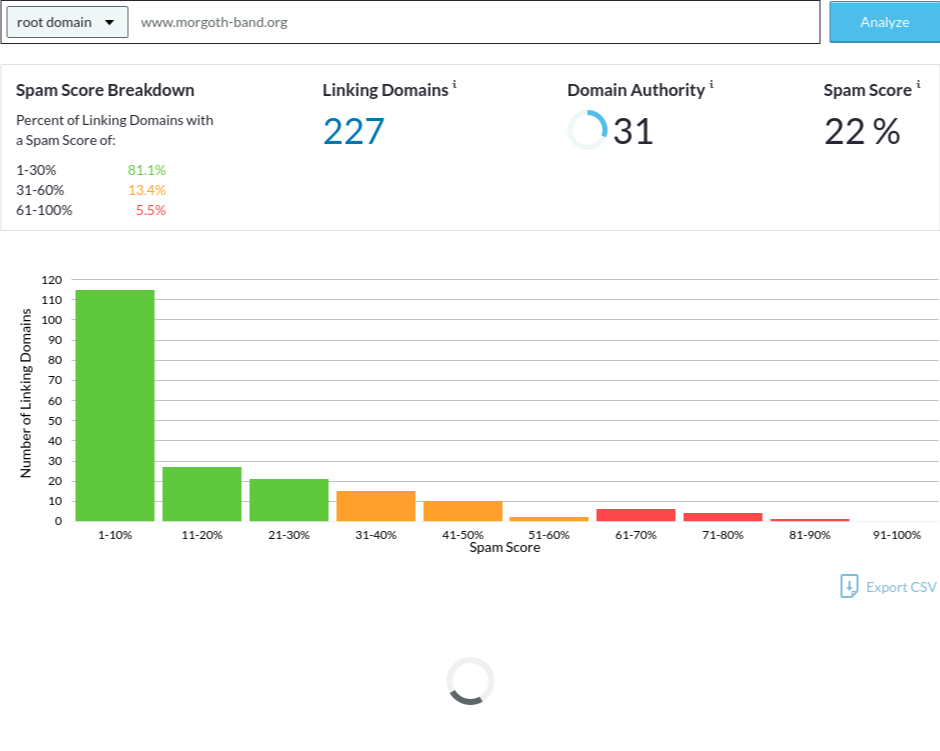Click info icon next to Linking Domains
This screenshot has height=751, width=940.
pyautogui.click(x=455, y=85)
